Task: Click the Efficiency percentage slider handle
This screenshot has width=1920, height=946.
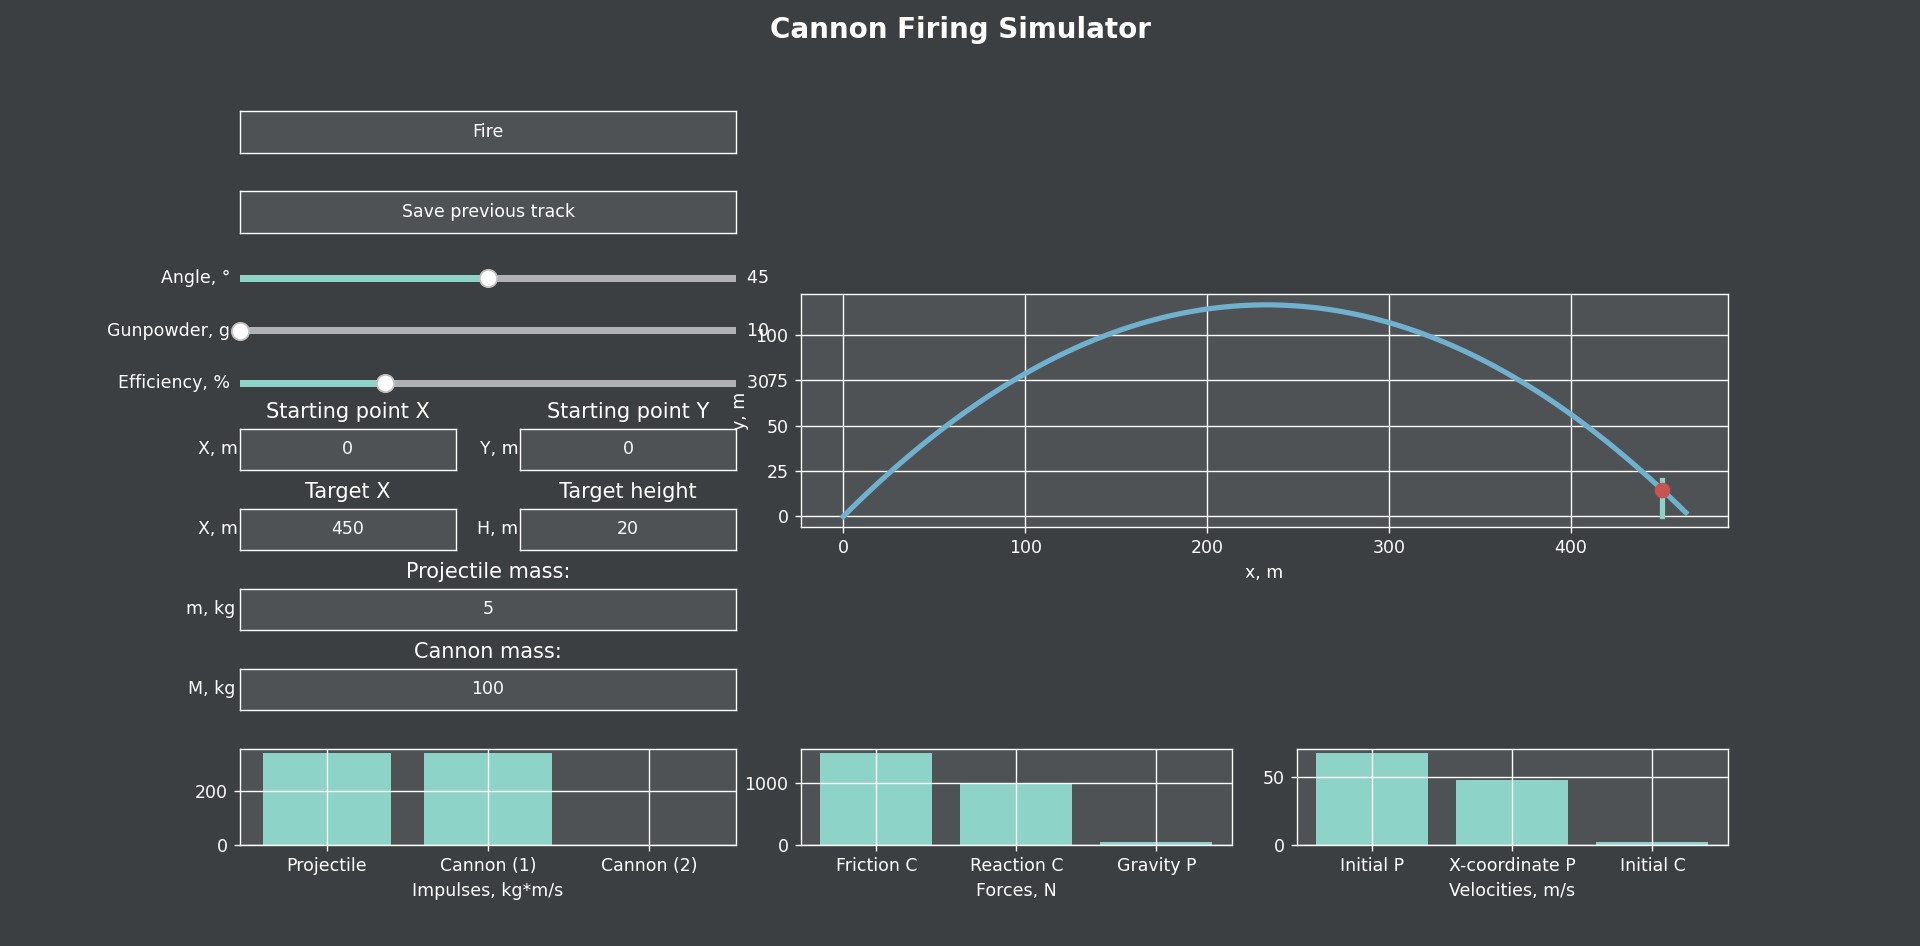Action: [385, 383]
